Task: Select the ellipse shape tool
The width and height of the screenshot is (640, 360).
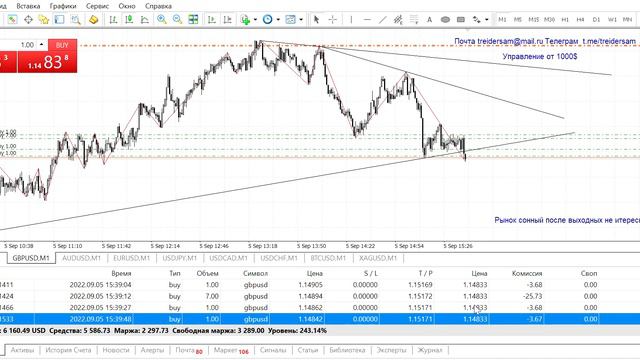Action: [445, 19]
